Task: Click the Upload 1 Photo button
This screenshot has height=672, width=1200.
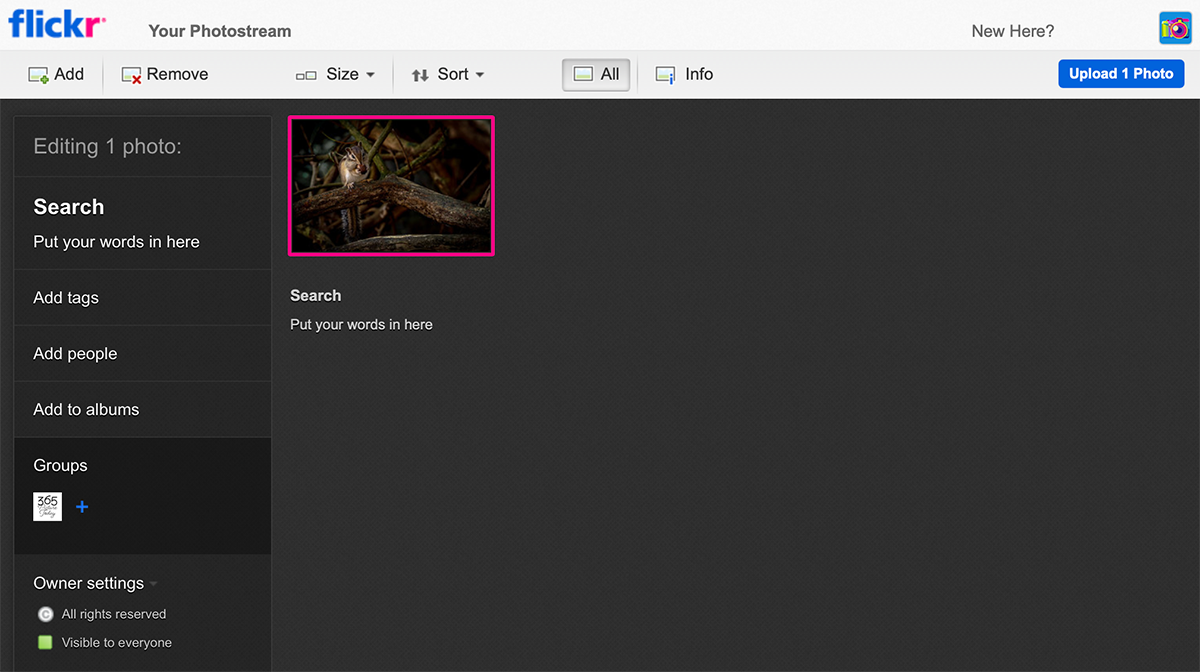Action: coord(1121,73)
